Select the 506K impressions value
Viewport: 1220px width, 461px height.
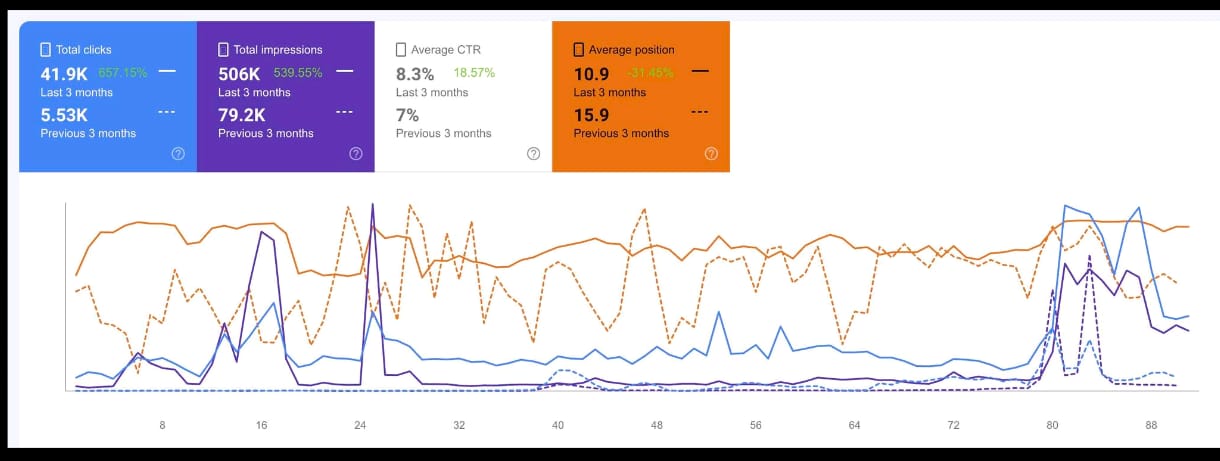(x=240, y=73)
